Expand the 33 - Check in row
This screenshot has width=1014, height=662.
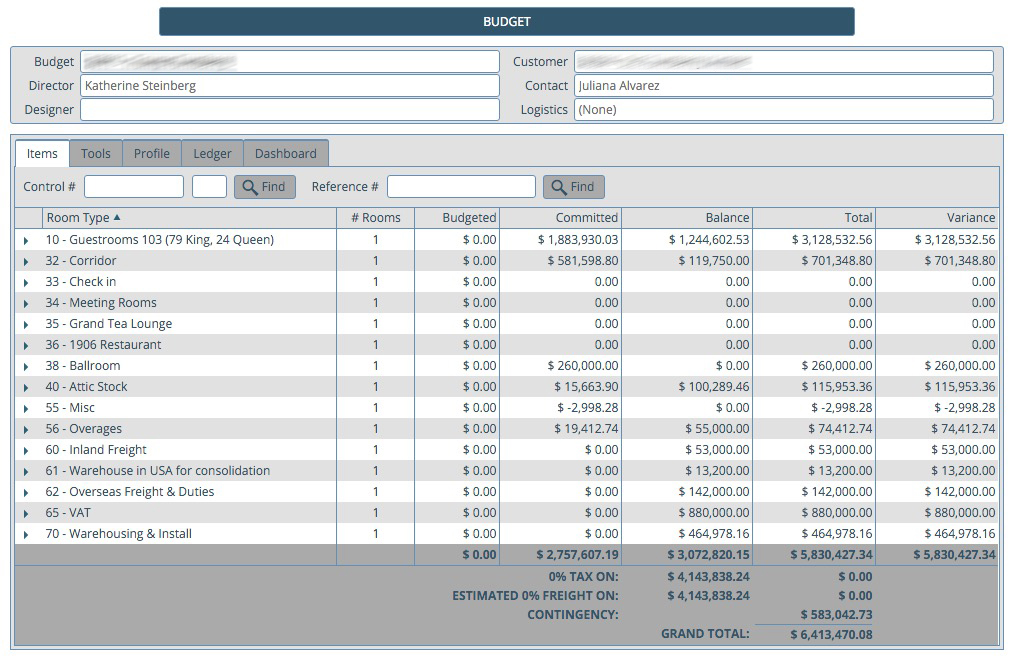[26, 283]
